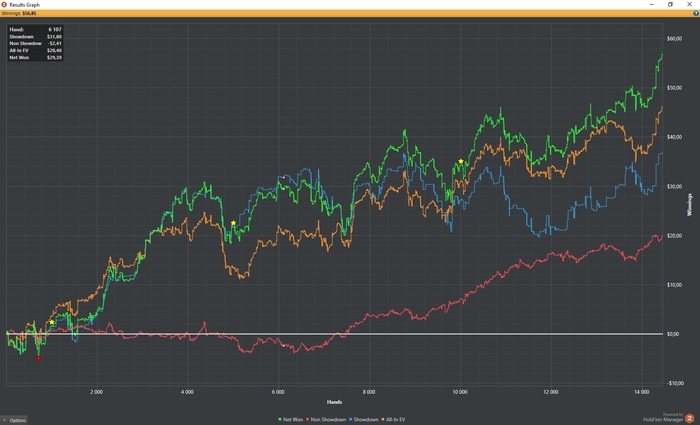This screenshot has height=425, width=700.
Task: Click the vertical Winnings axis title
Action: 690,204
